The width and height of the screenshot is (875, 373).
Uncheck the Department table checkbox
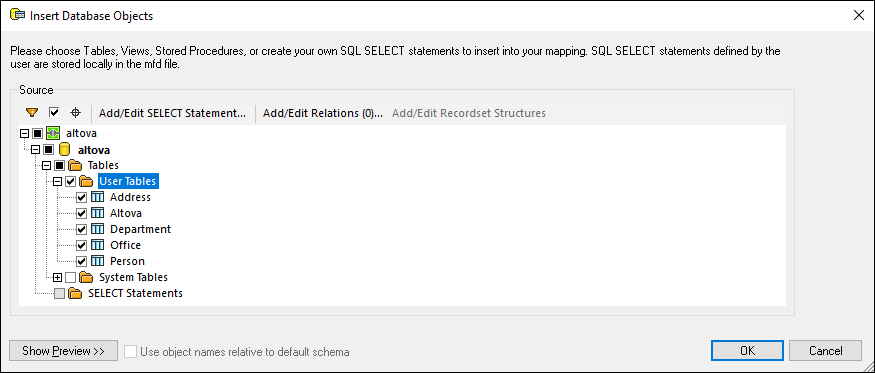click(x=81, y=229)
